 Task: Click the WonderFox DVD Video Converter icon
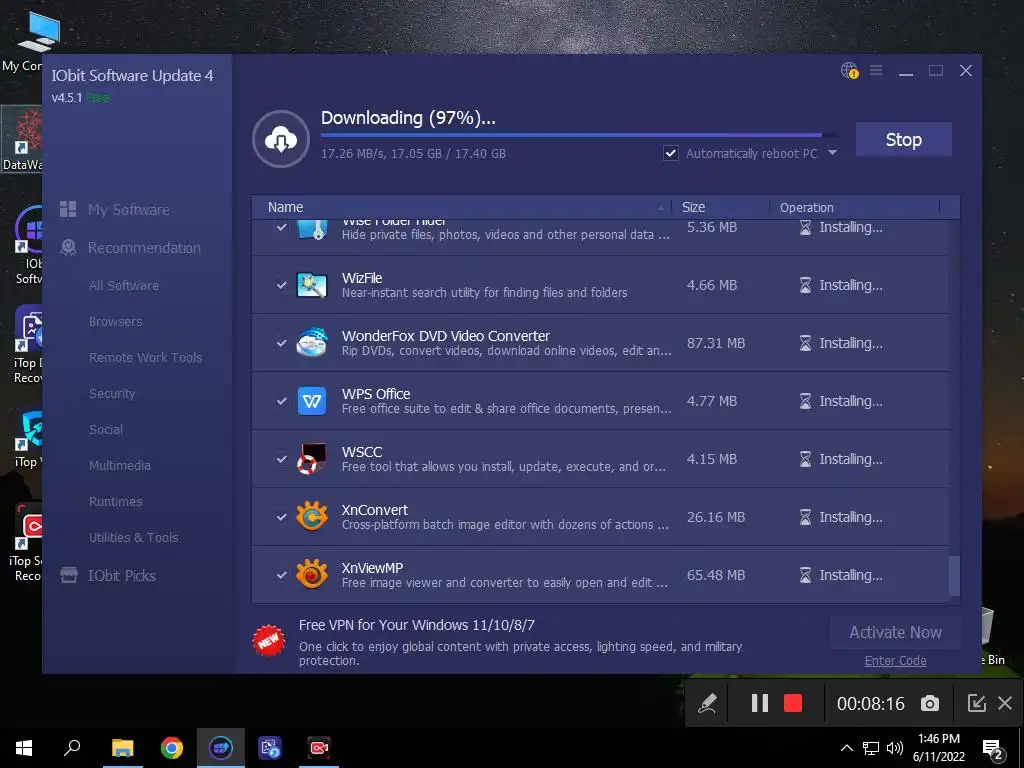(x=312, y=343)
